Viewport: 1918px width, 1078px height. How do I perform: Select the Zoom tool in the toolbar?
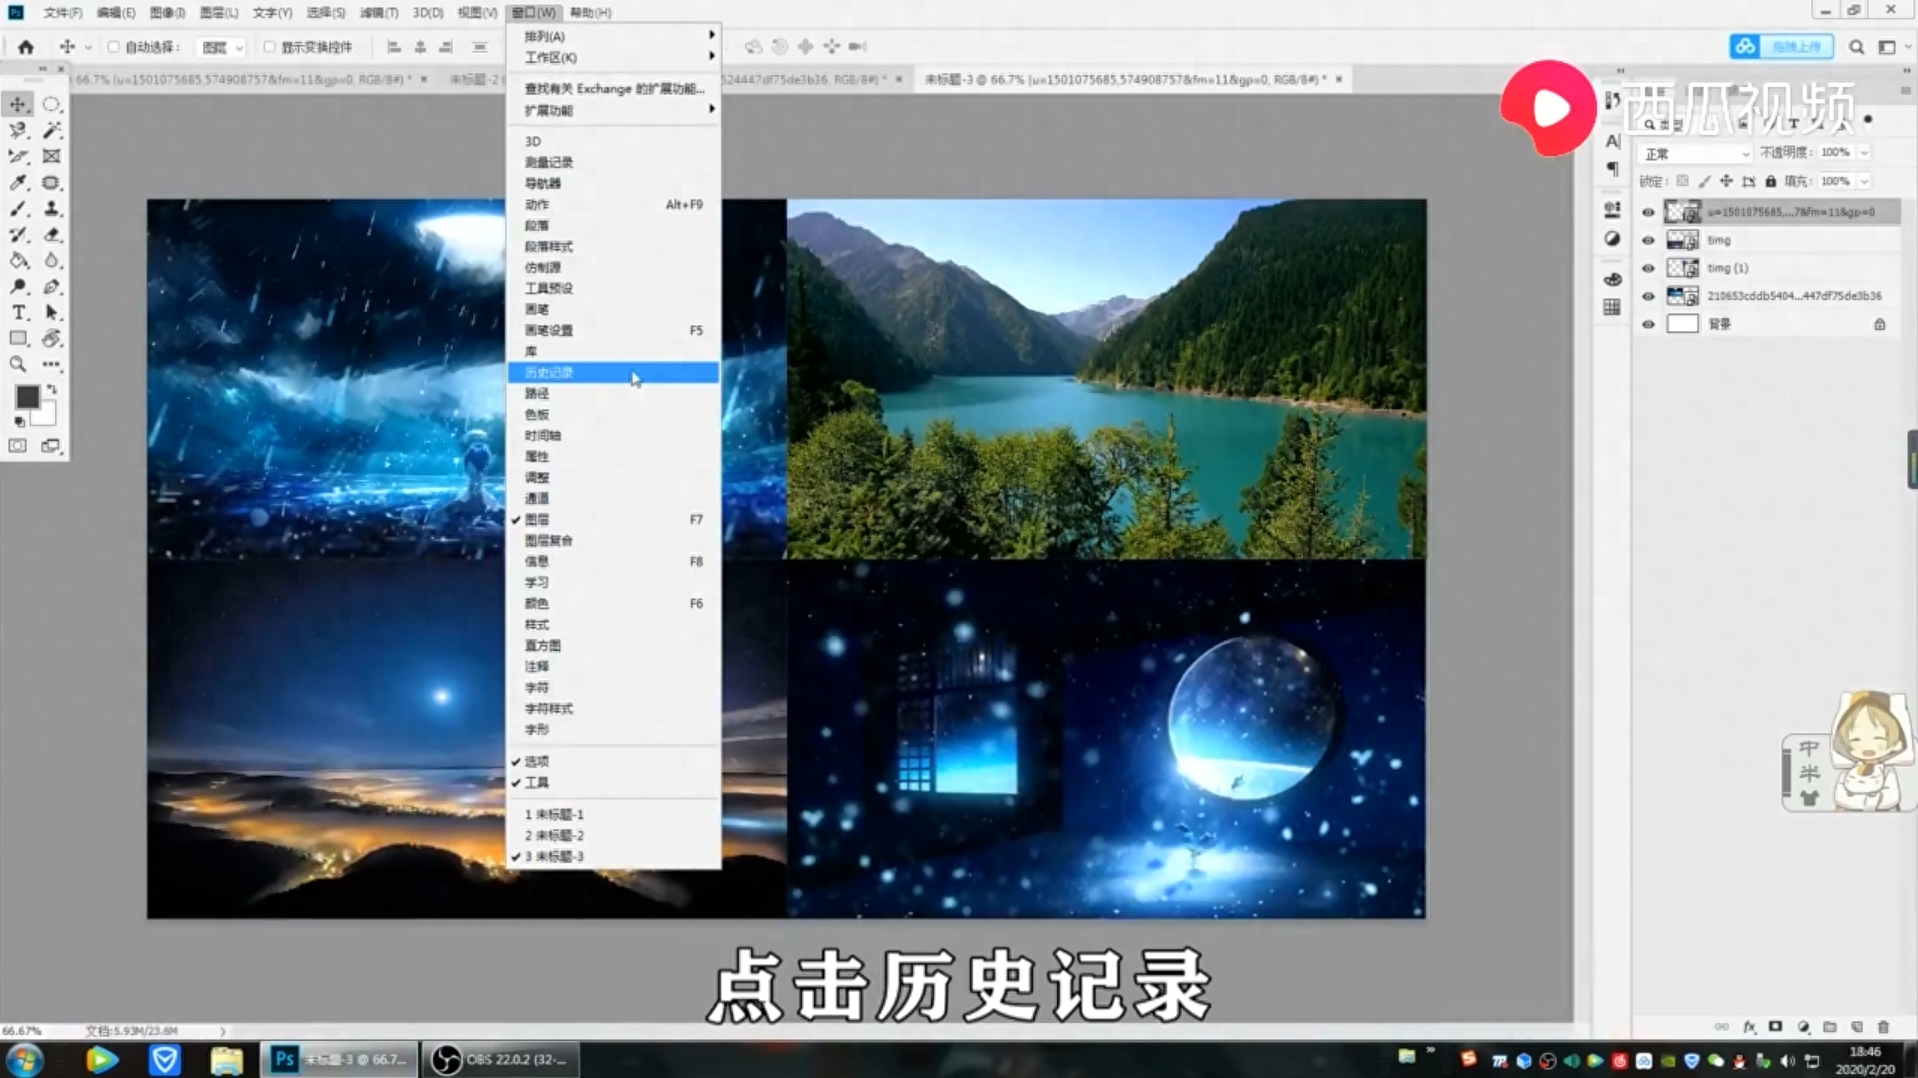point(16,363)
